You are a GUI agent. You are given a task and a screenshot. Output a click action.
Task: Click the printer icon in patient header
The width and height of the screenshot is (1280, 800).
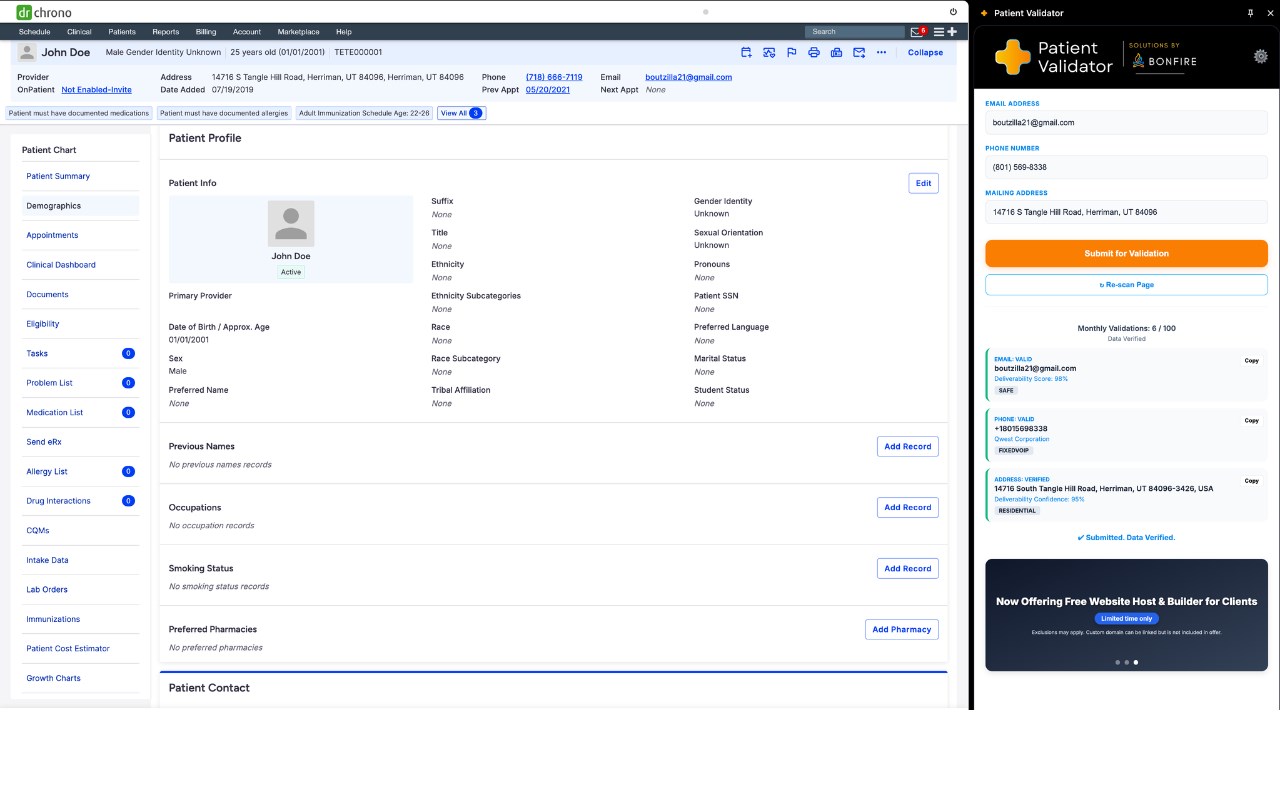(814, 52)
